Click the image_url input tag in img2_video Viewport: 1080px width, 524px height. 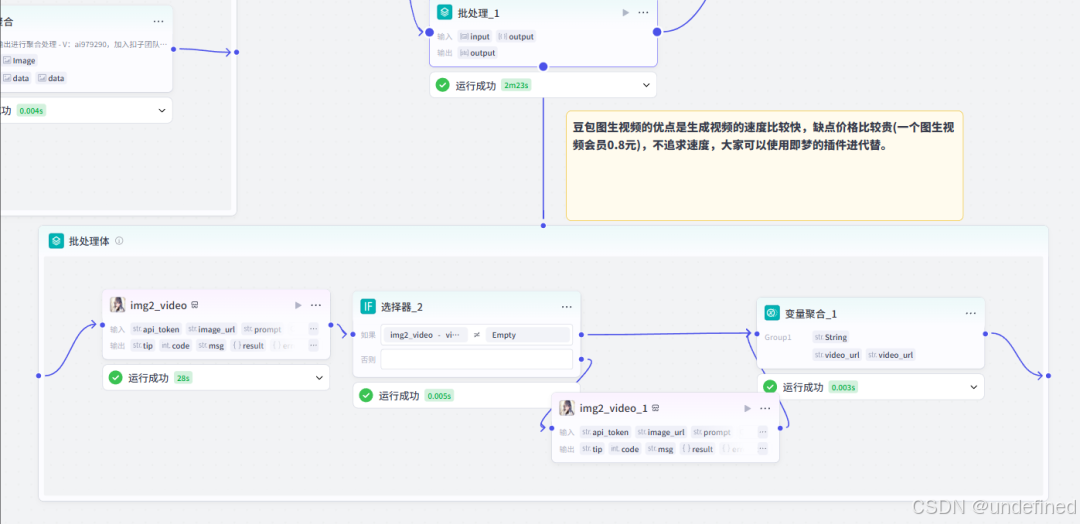click(212, 329)
